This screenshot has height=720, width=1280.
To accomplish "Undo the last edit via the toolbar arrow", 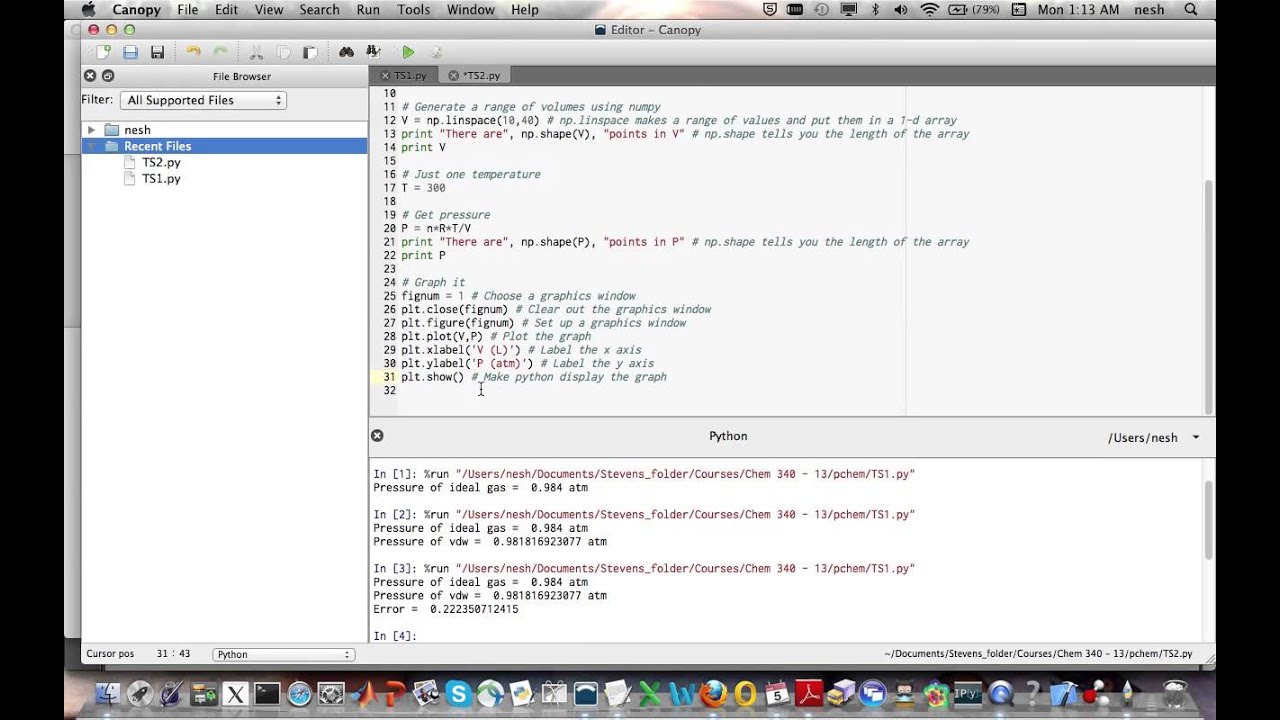I will (x=193, y=52).
